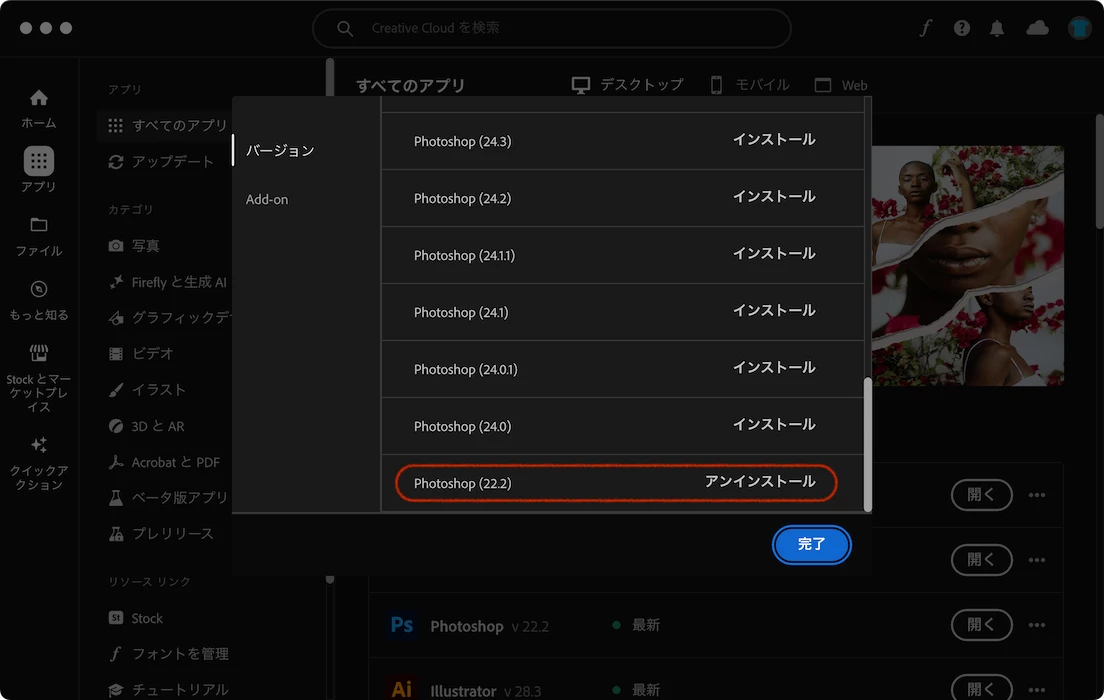The width and height of the screenshot is (1104, 700).
Task: Click the Photoshop (24.3) version label
Action: pos(463,142)
